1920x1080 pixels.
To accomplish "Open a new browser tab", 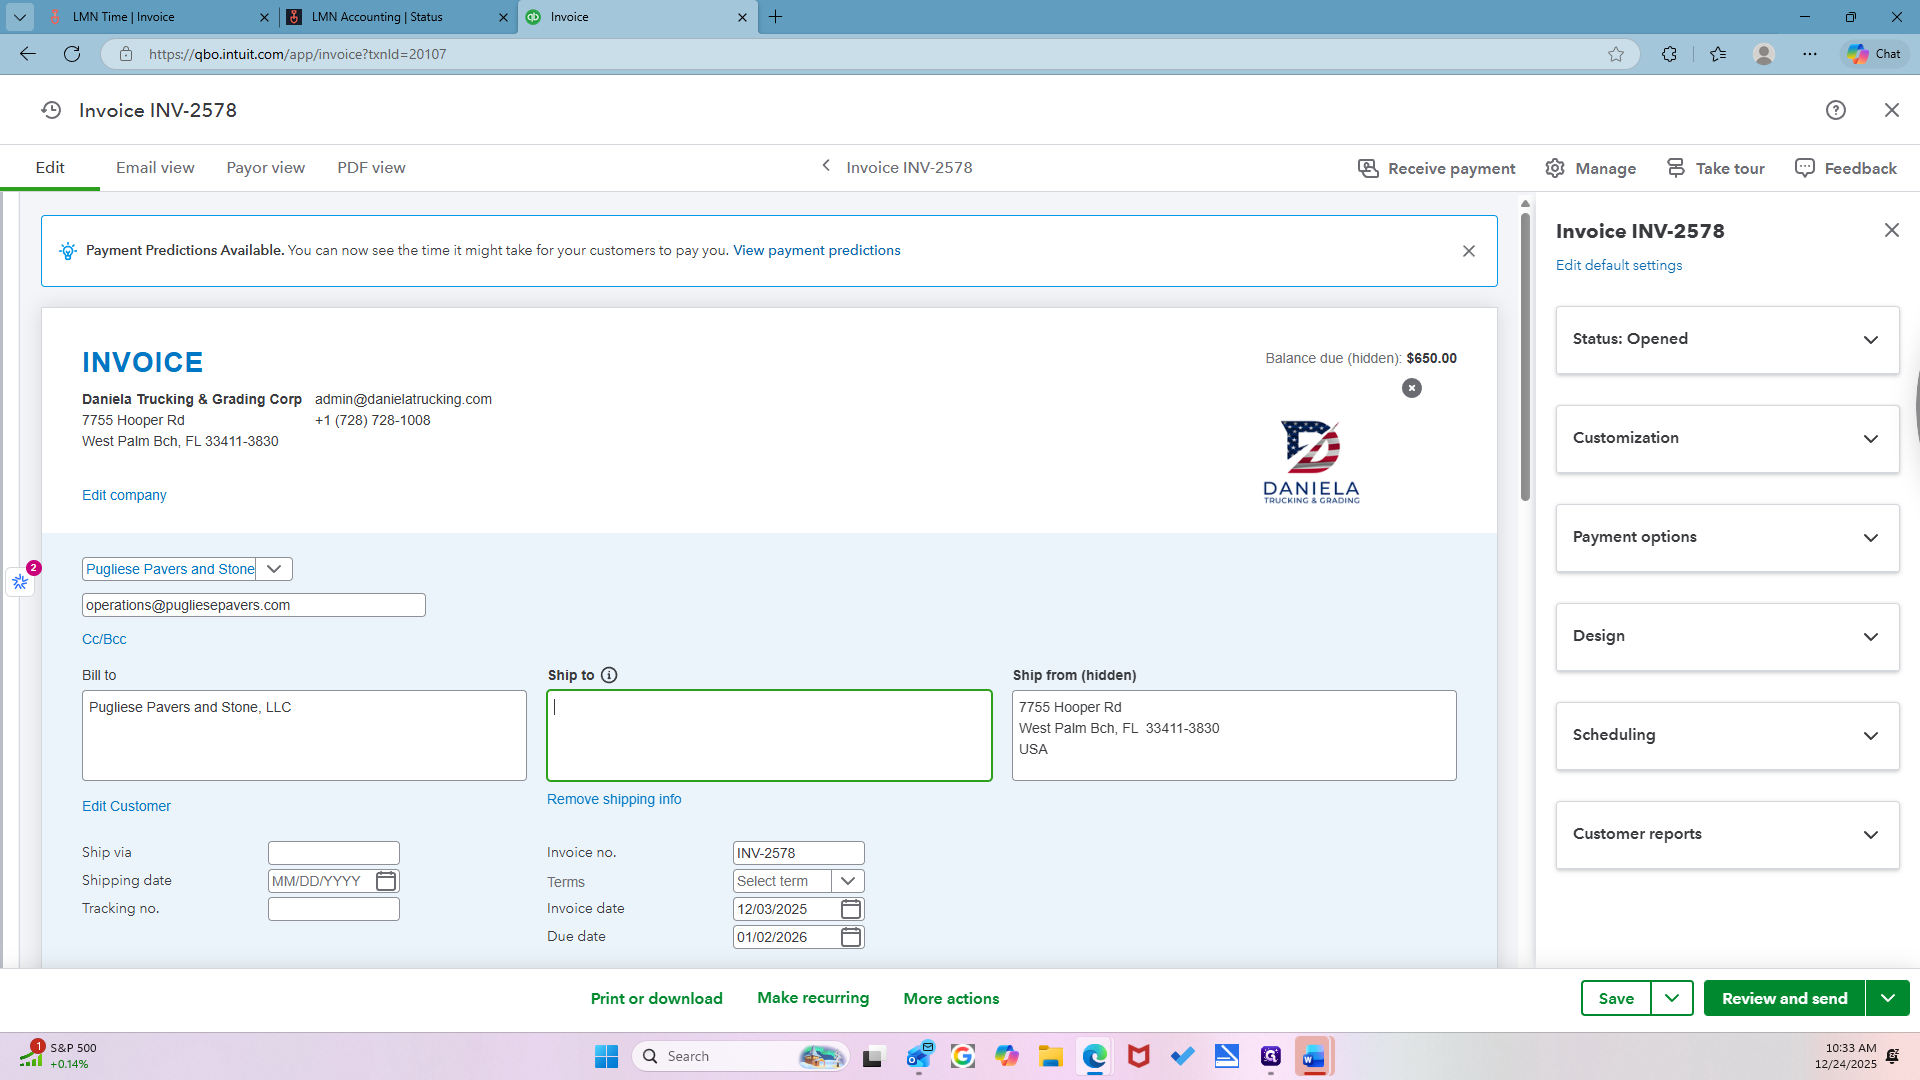I will pyautogui.click(x=776, y=17).
